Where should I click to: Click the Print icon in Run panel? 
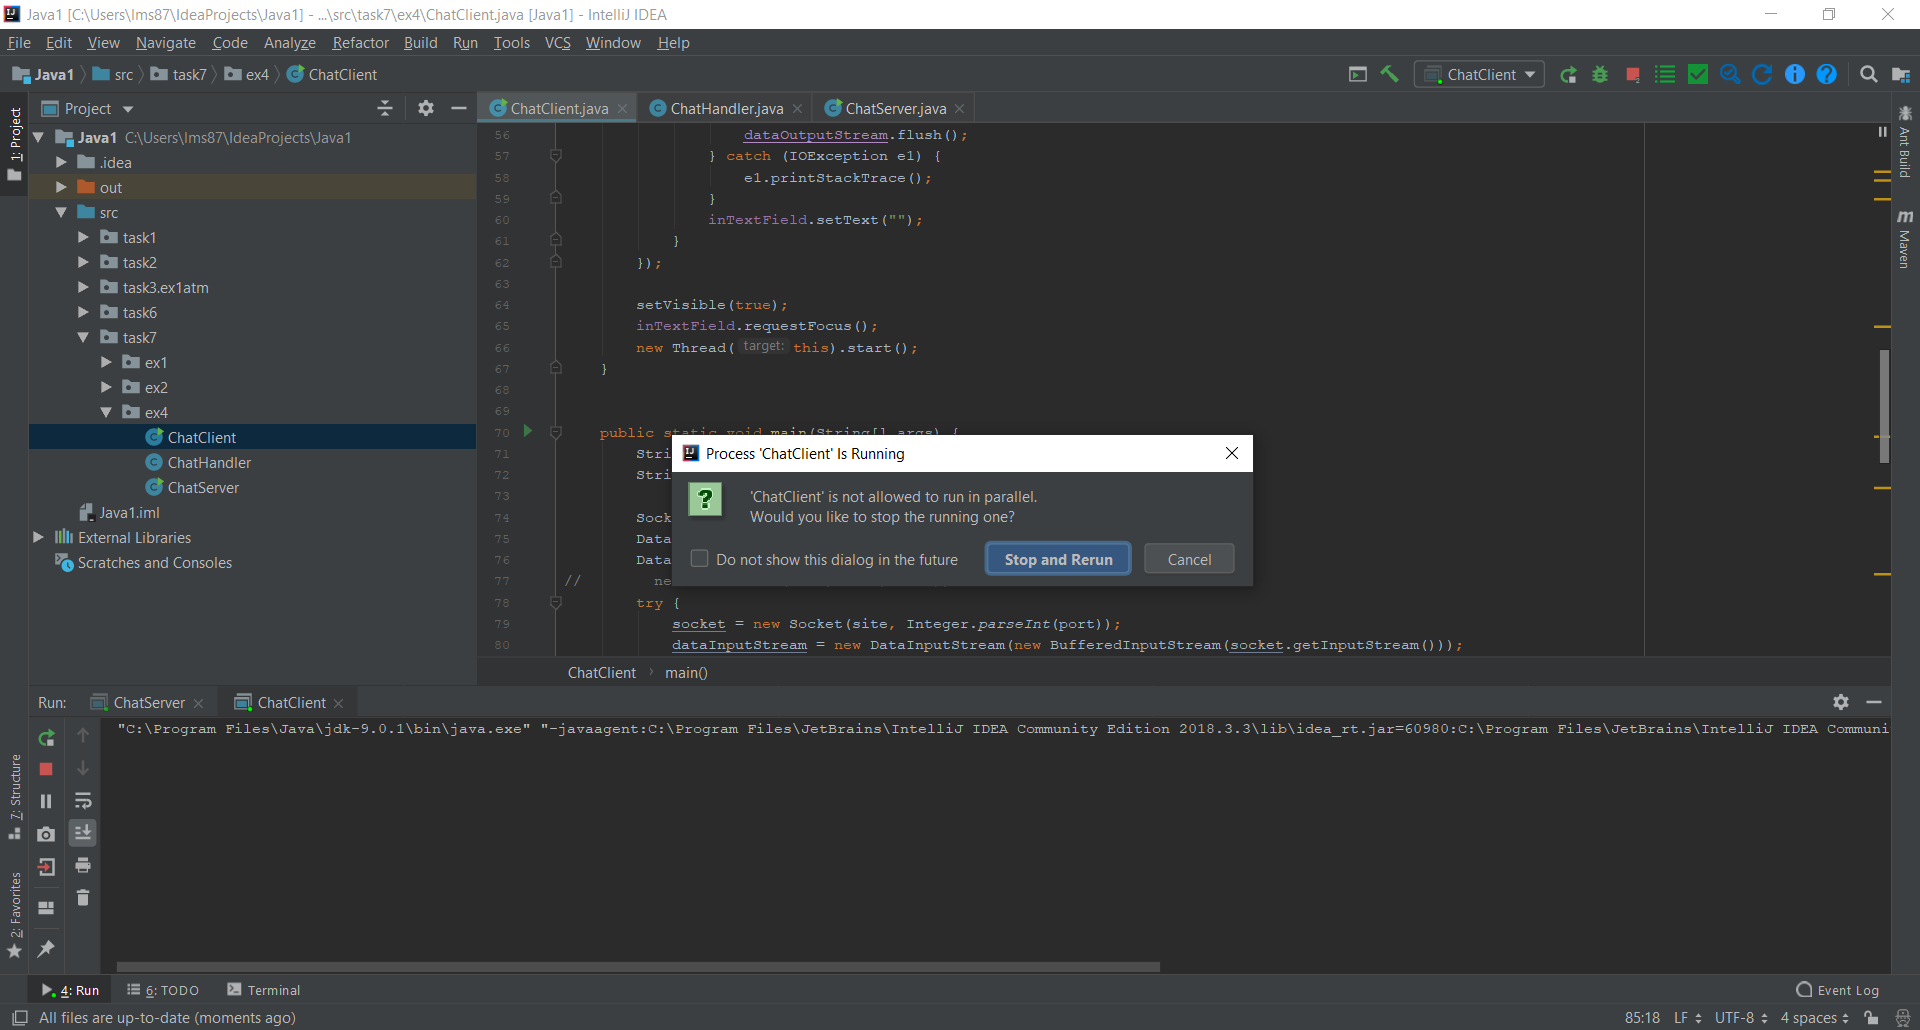[83, 865]
